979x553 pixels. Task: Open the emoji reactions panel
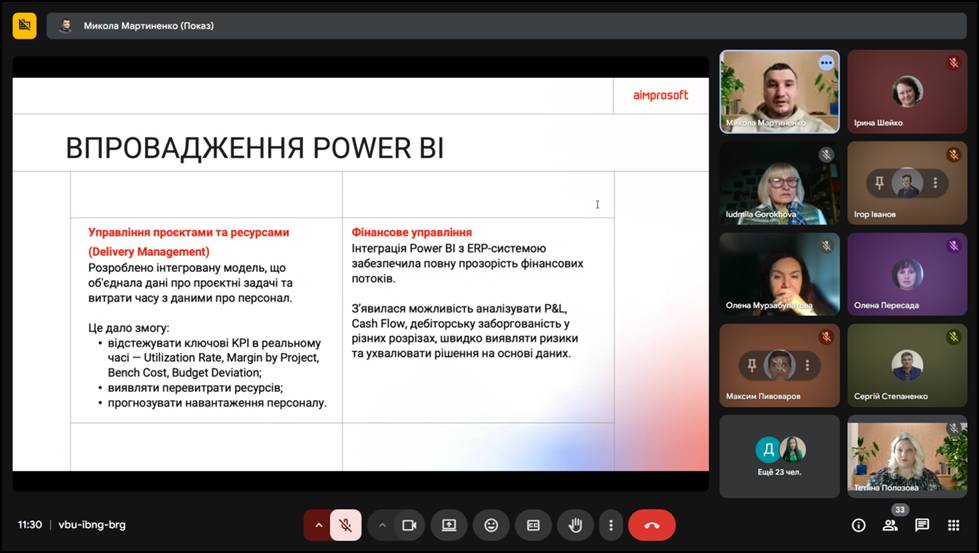pos(491,525)
